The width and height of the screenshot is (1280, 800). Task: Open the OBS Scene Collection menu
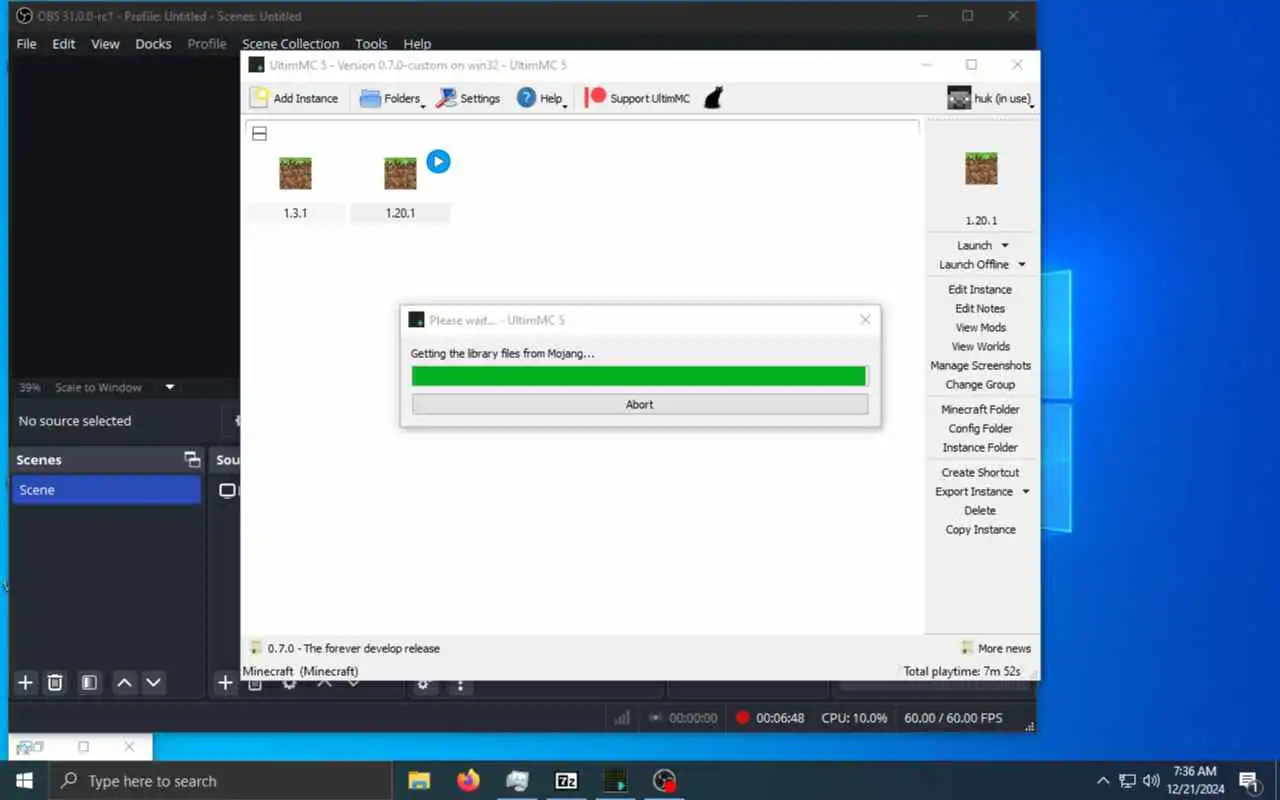pos(291,44)
